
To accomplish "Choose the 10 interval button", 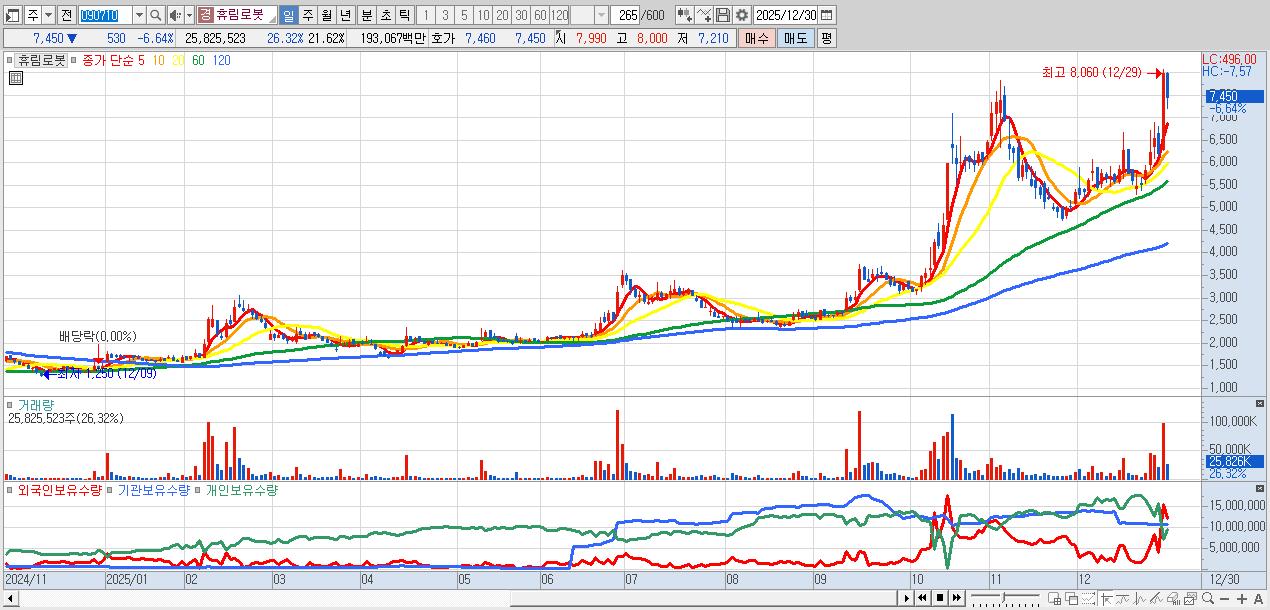I will (483, 15).
